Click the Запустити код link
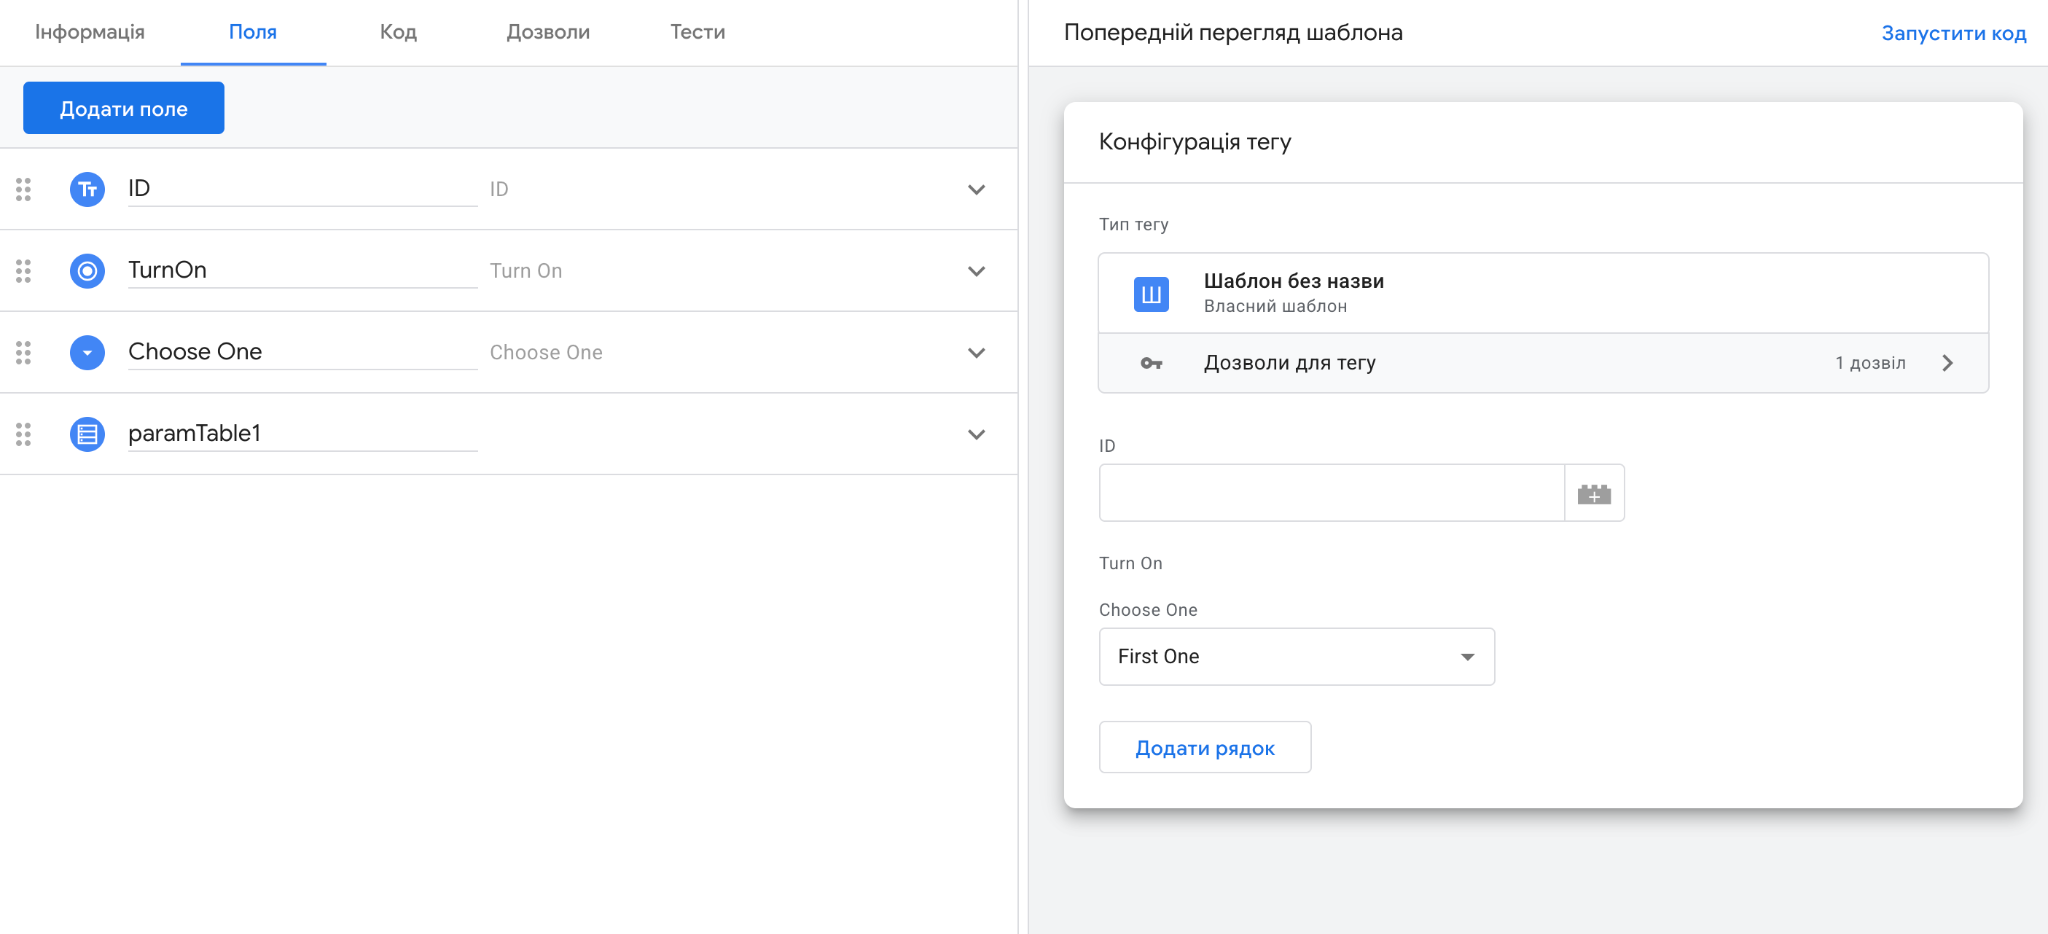 click(1954, 32)
